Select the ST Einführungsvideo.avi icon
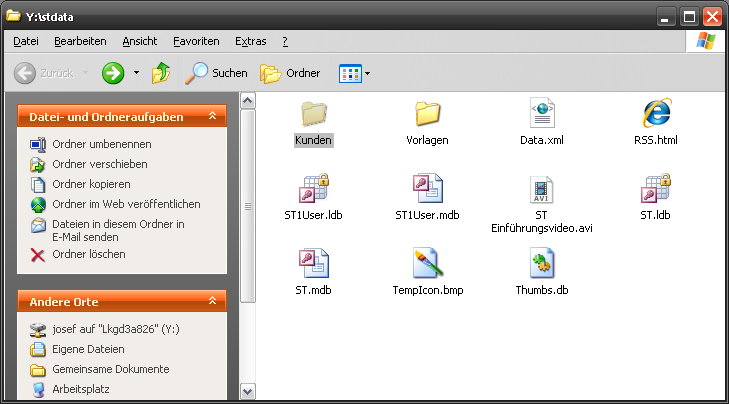 542,189
